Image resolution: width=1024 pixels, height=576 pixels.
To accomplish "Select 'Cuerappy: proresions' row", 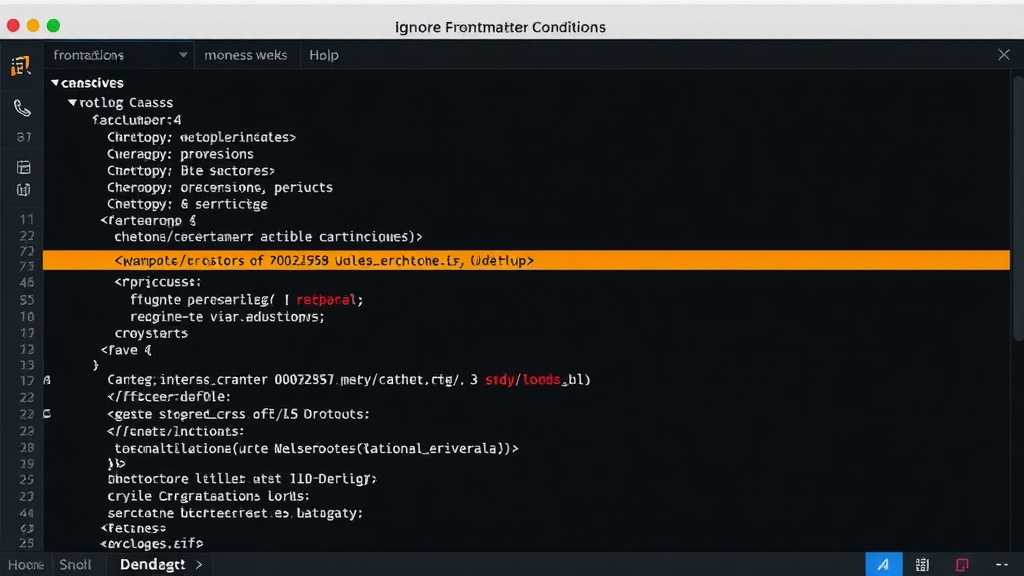I will [x=180, y=154].
